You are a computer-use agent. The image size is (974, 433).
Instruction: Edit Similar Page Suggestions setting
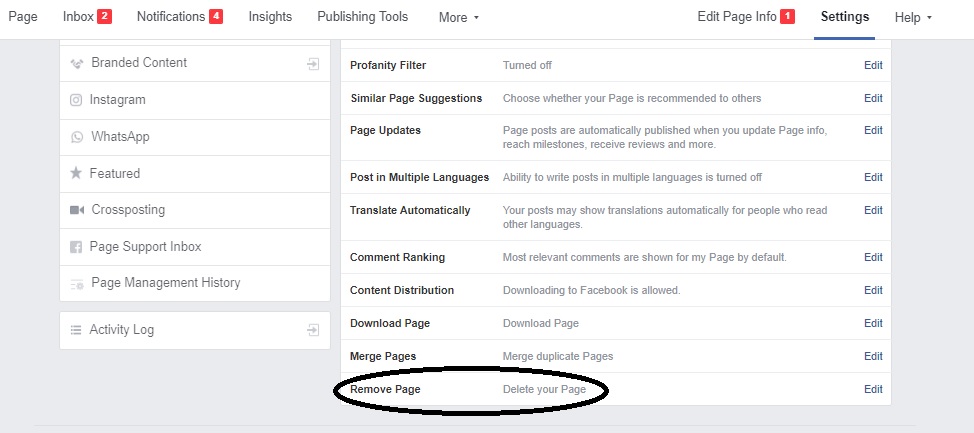(x=873, y=98)
